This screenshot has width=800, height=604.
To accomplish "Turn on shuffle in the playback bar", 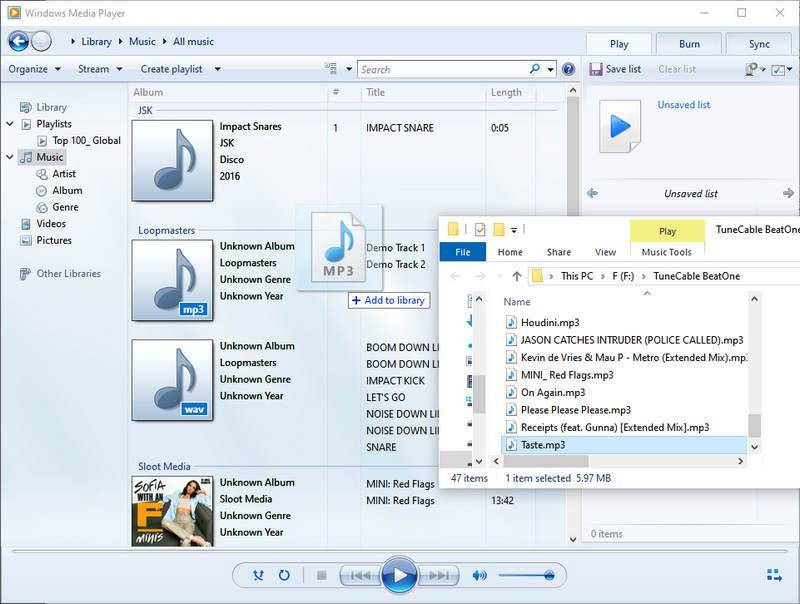I will tap(260, 575).
